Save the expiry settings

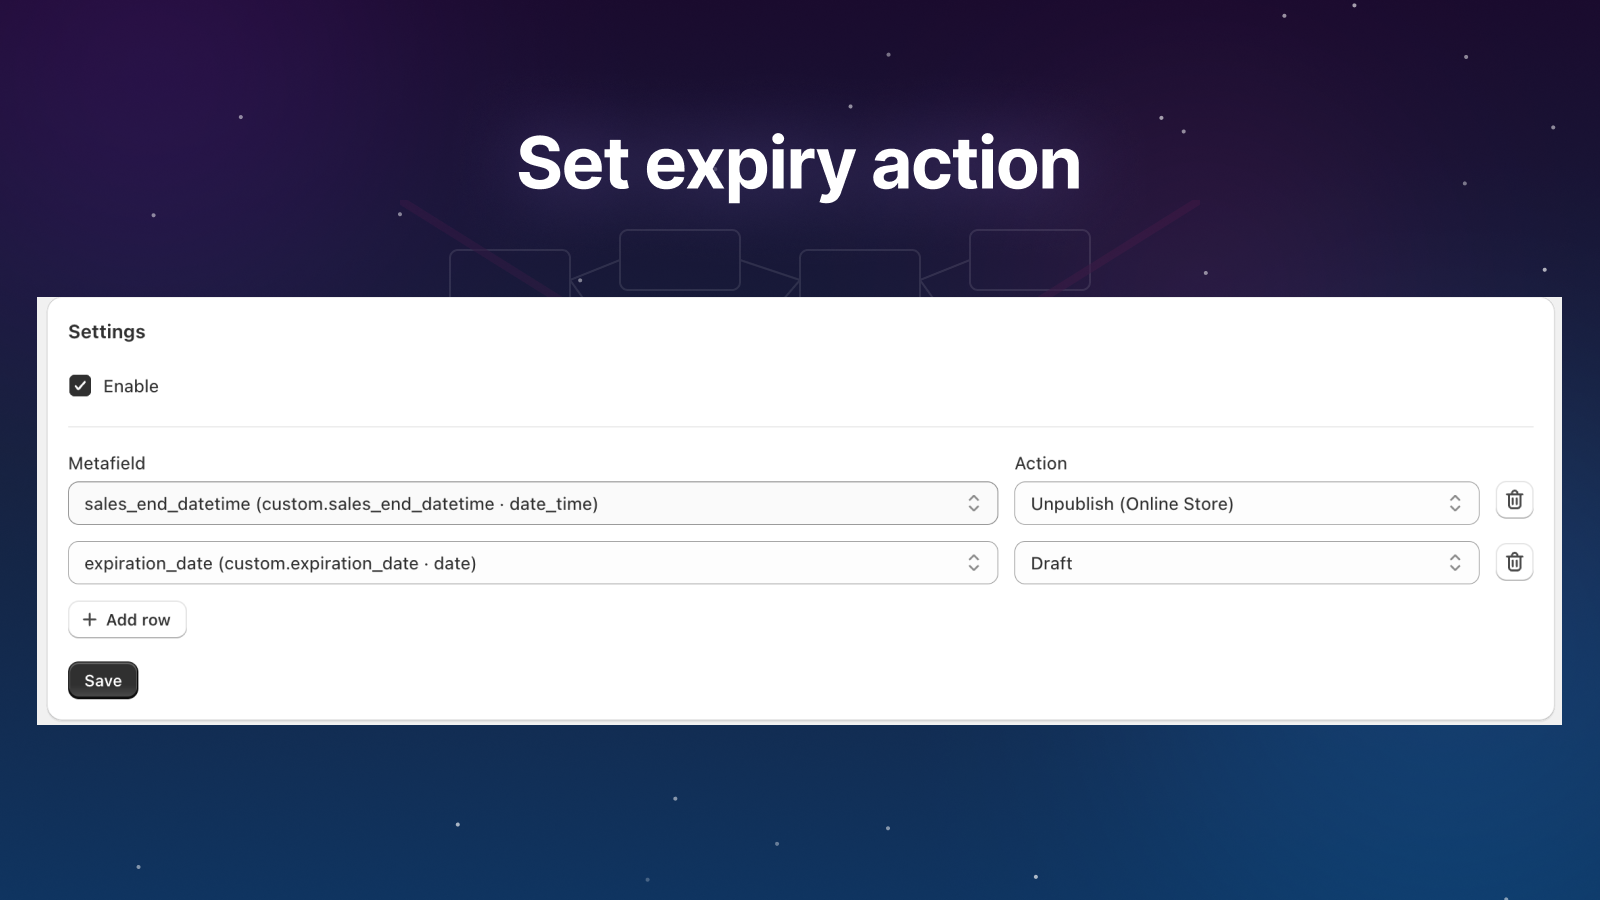[x=103, y=681]
